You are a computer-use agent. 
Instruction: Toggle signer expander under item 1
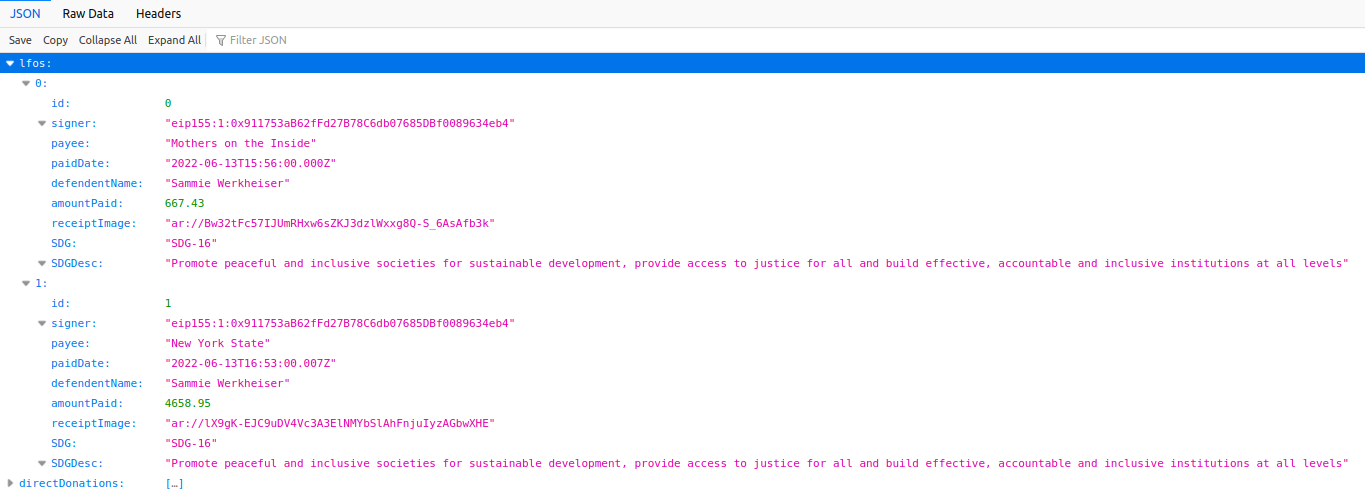[42, 323]
